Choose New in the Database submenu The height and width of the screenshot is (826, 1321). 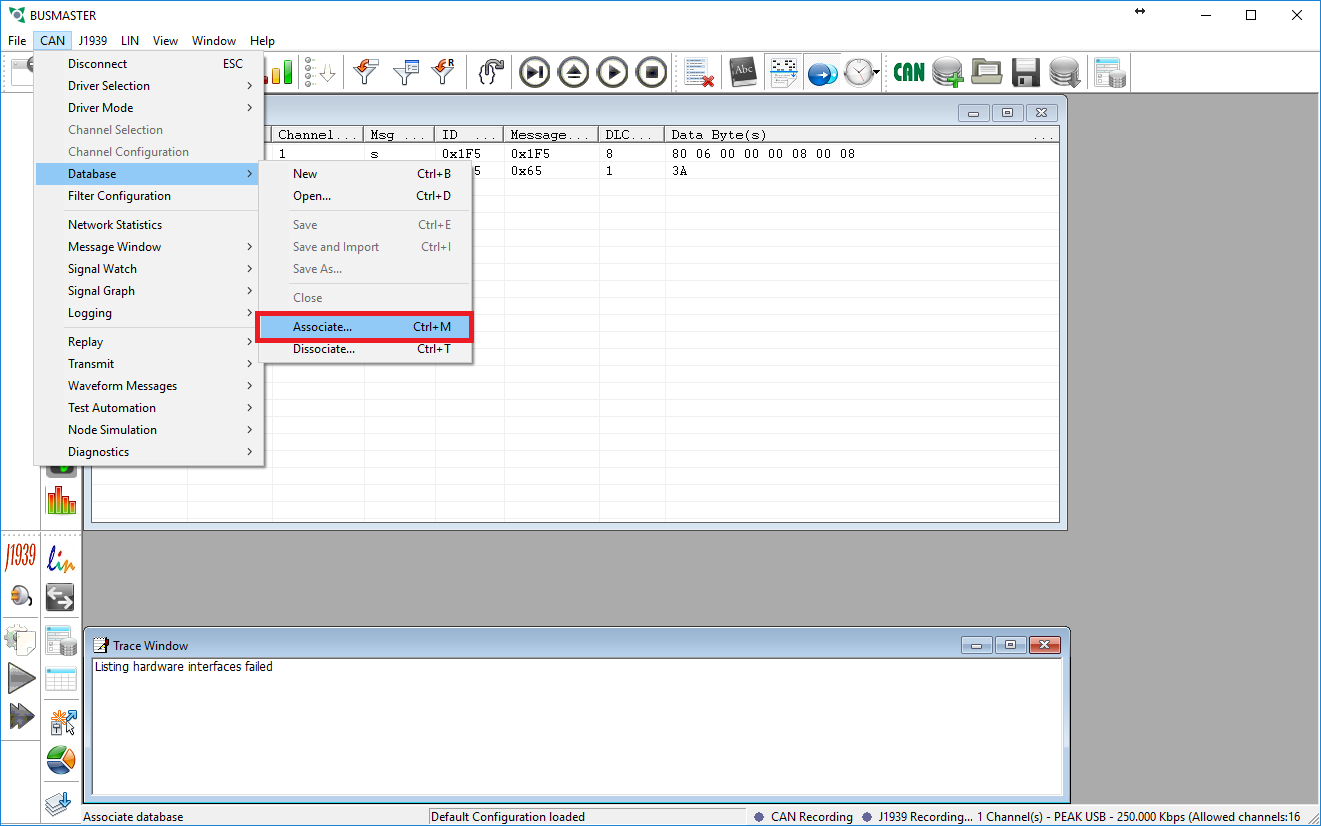coord(365,174)
